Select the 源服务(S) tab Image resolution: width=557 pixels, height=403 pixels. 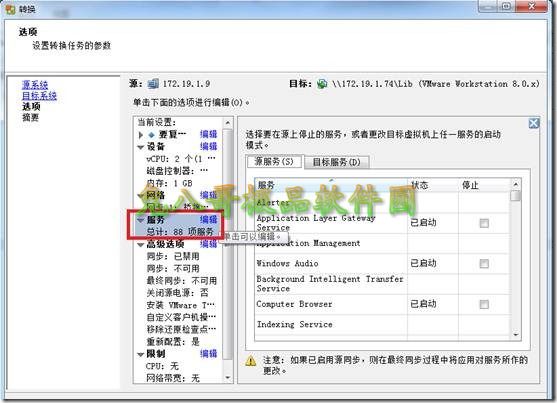click(x=274, y=162)
